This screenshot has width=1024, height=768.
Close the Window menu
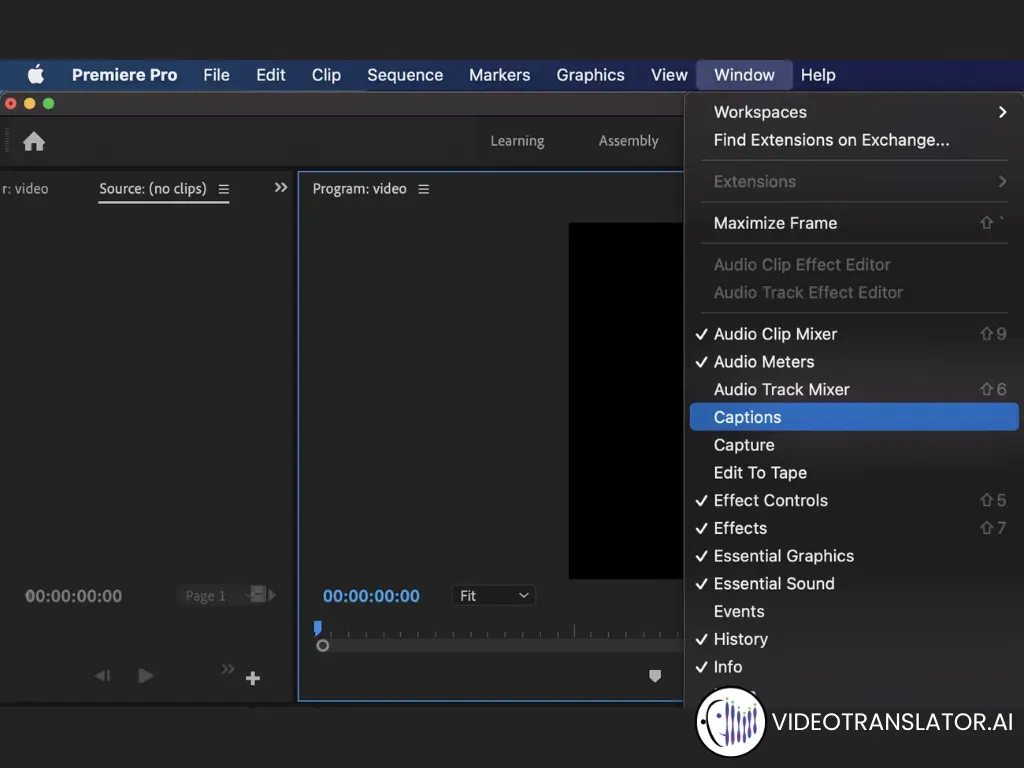744,75
